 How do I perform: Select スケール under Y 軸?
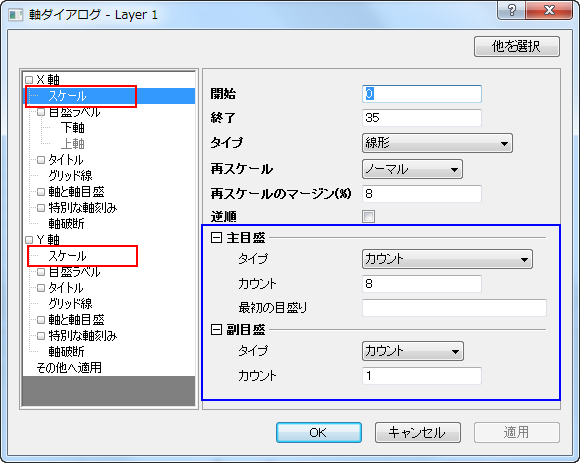tap(67, 256)
